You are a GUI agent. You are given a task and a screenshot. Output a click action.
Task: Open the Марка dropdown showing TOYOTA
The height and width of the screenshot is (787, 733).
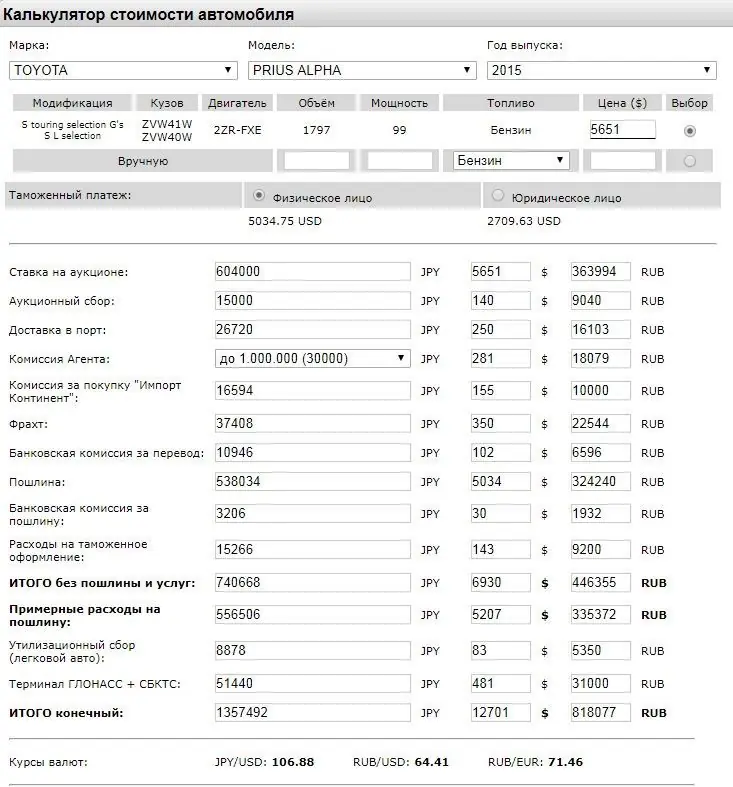(x=123, y=70)
